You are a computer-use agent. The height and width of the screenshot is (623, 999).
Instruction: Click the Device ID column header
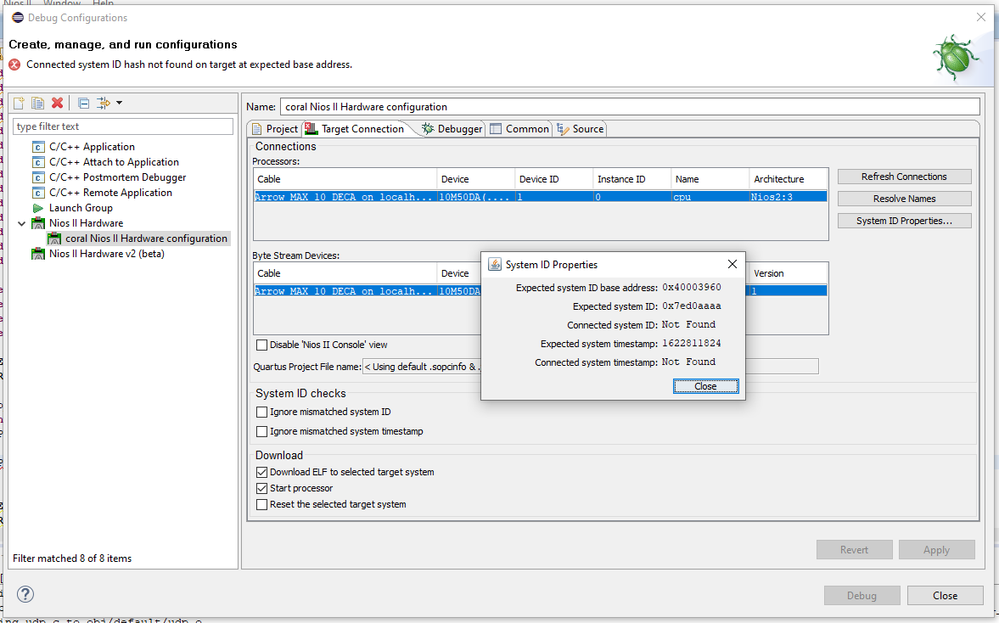553,179
